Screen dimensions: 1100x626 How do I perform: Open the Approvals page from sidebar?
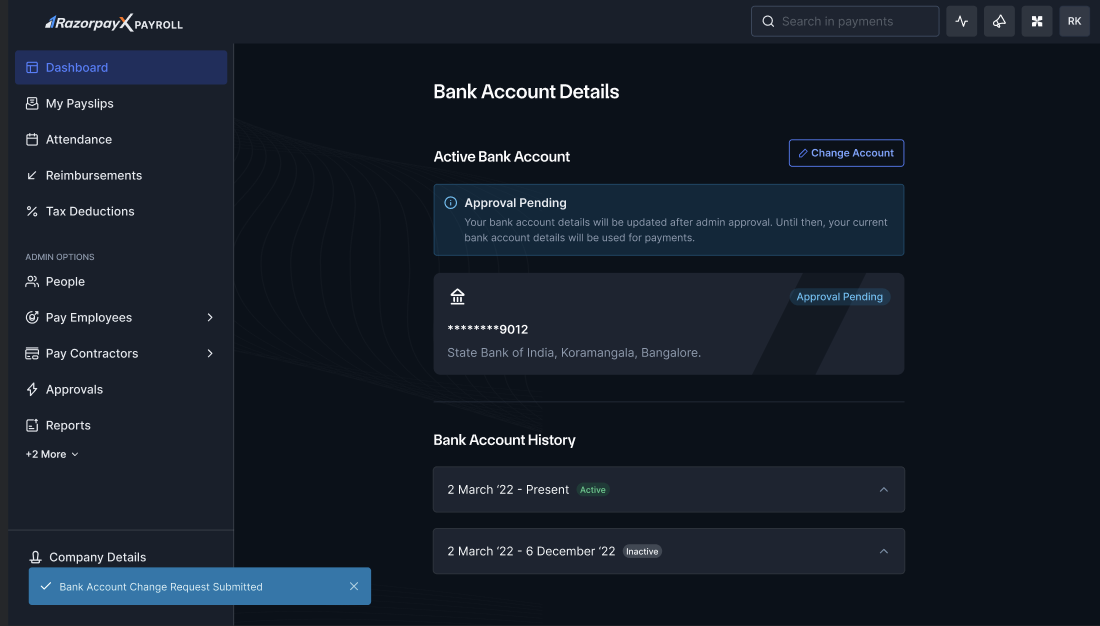74,390
